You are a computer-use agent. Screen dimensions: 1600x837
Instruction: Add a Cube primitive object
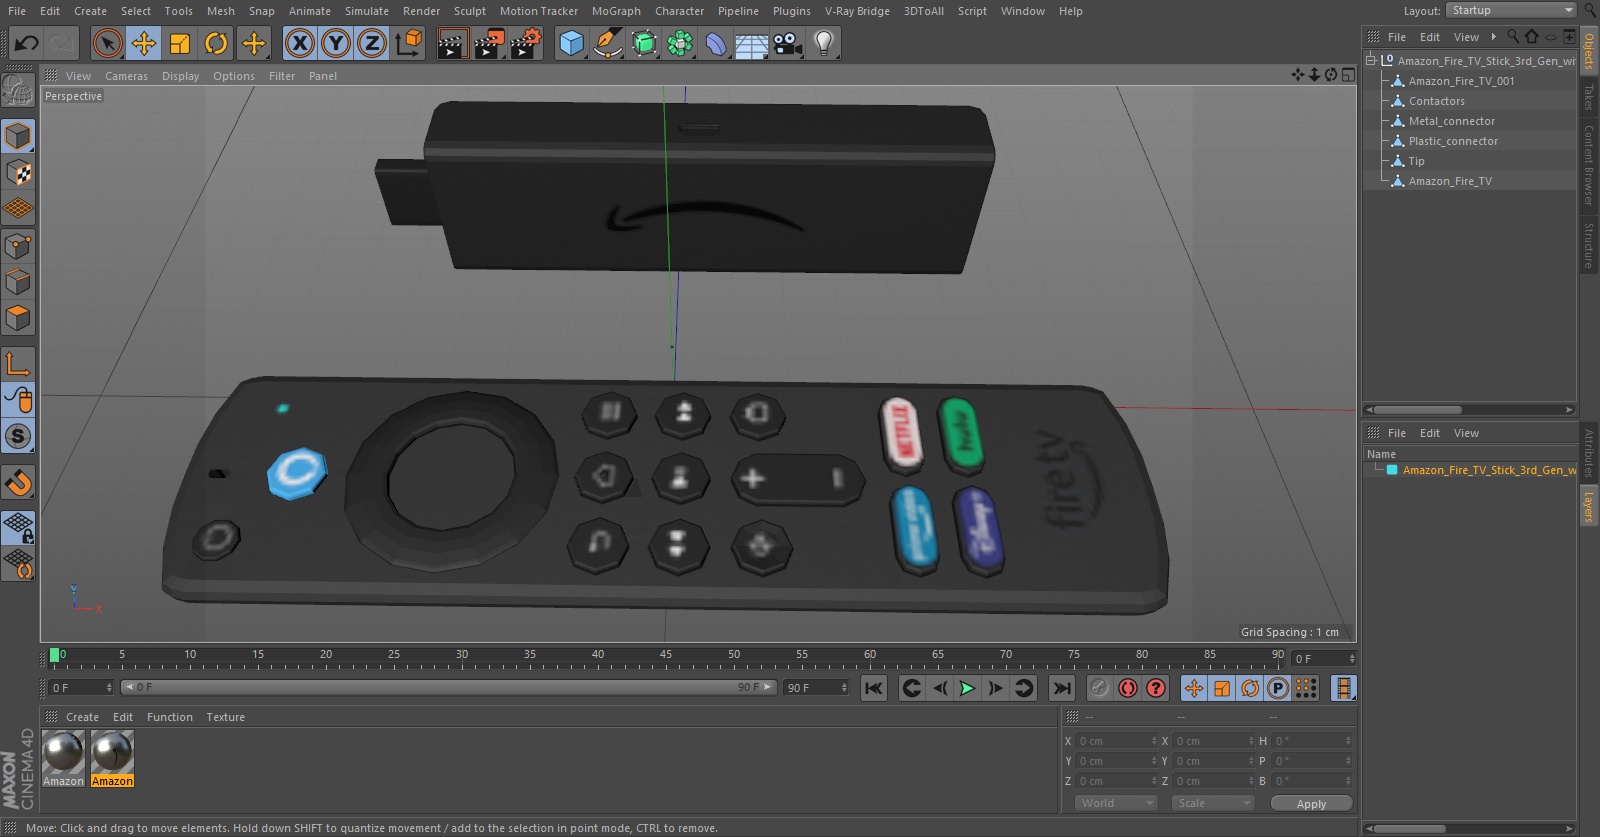click(571, 43)
